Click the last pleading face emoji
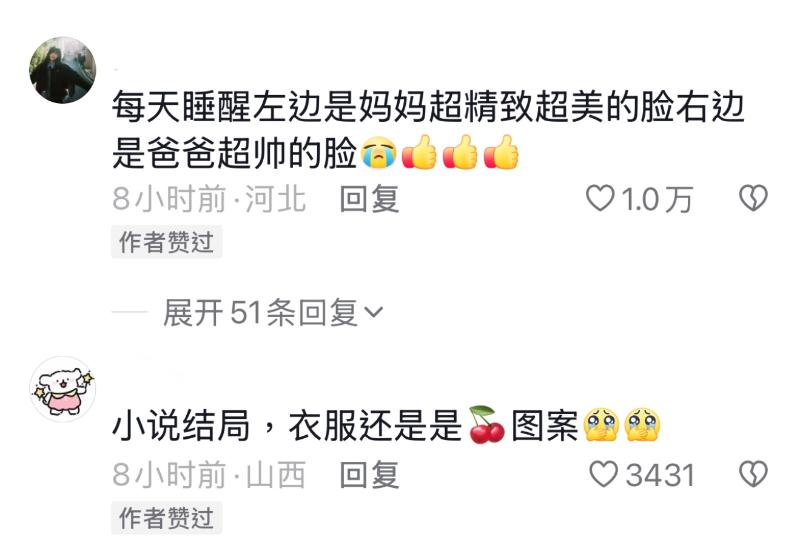The image size is (800, 557). point(642,425)
